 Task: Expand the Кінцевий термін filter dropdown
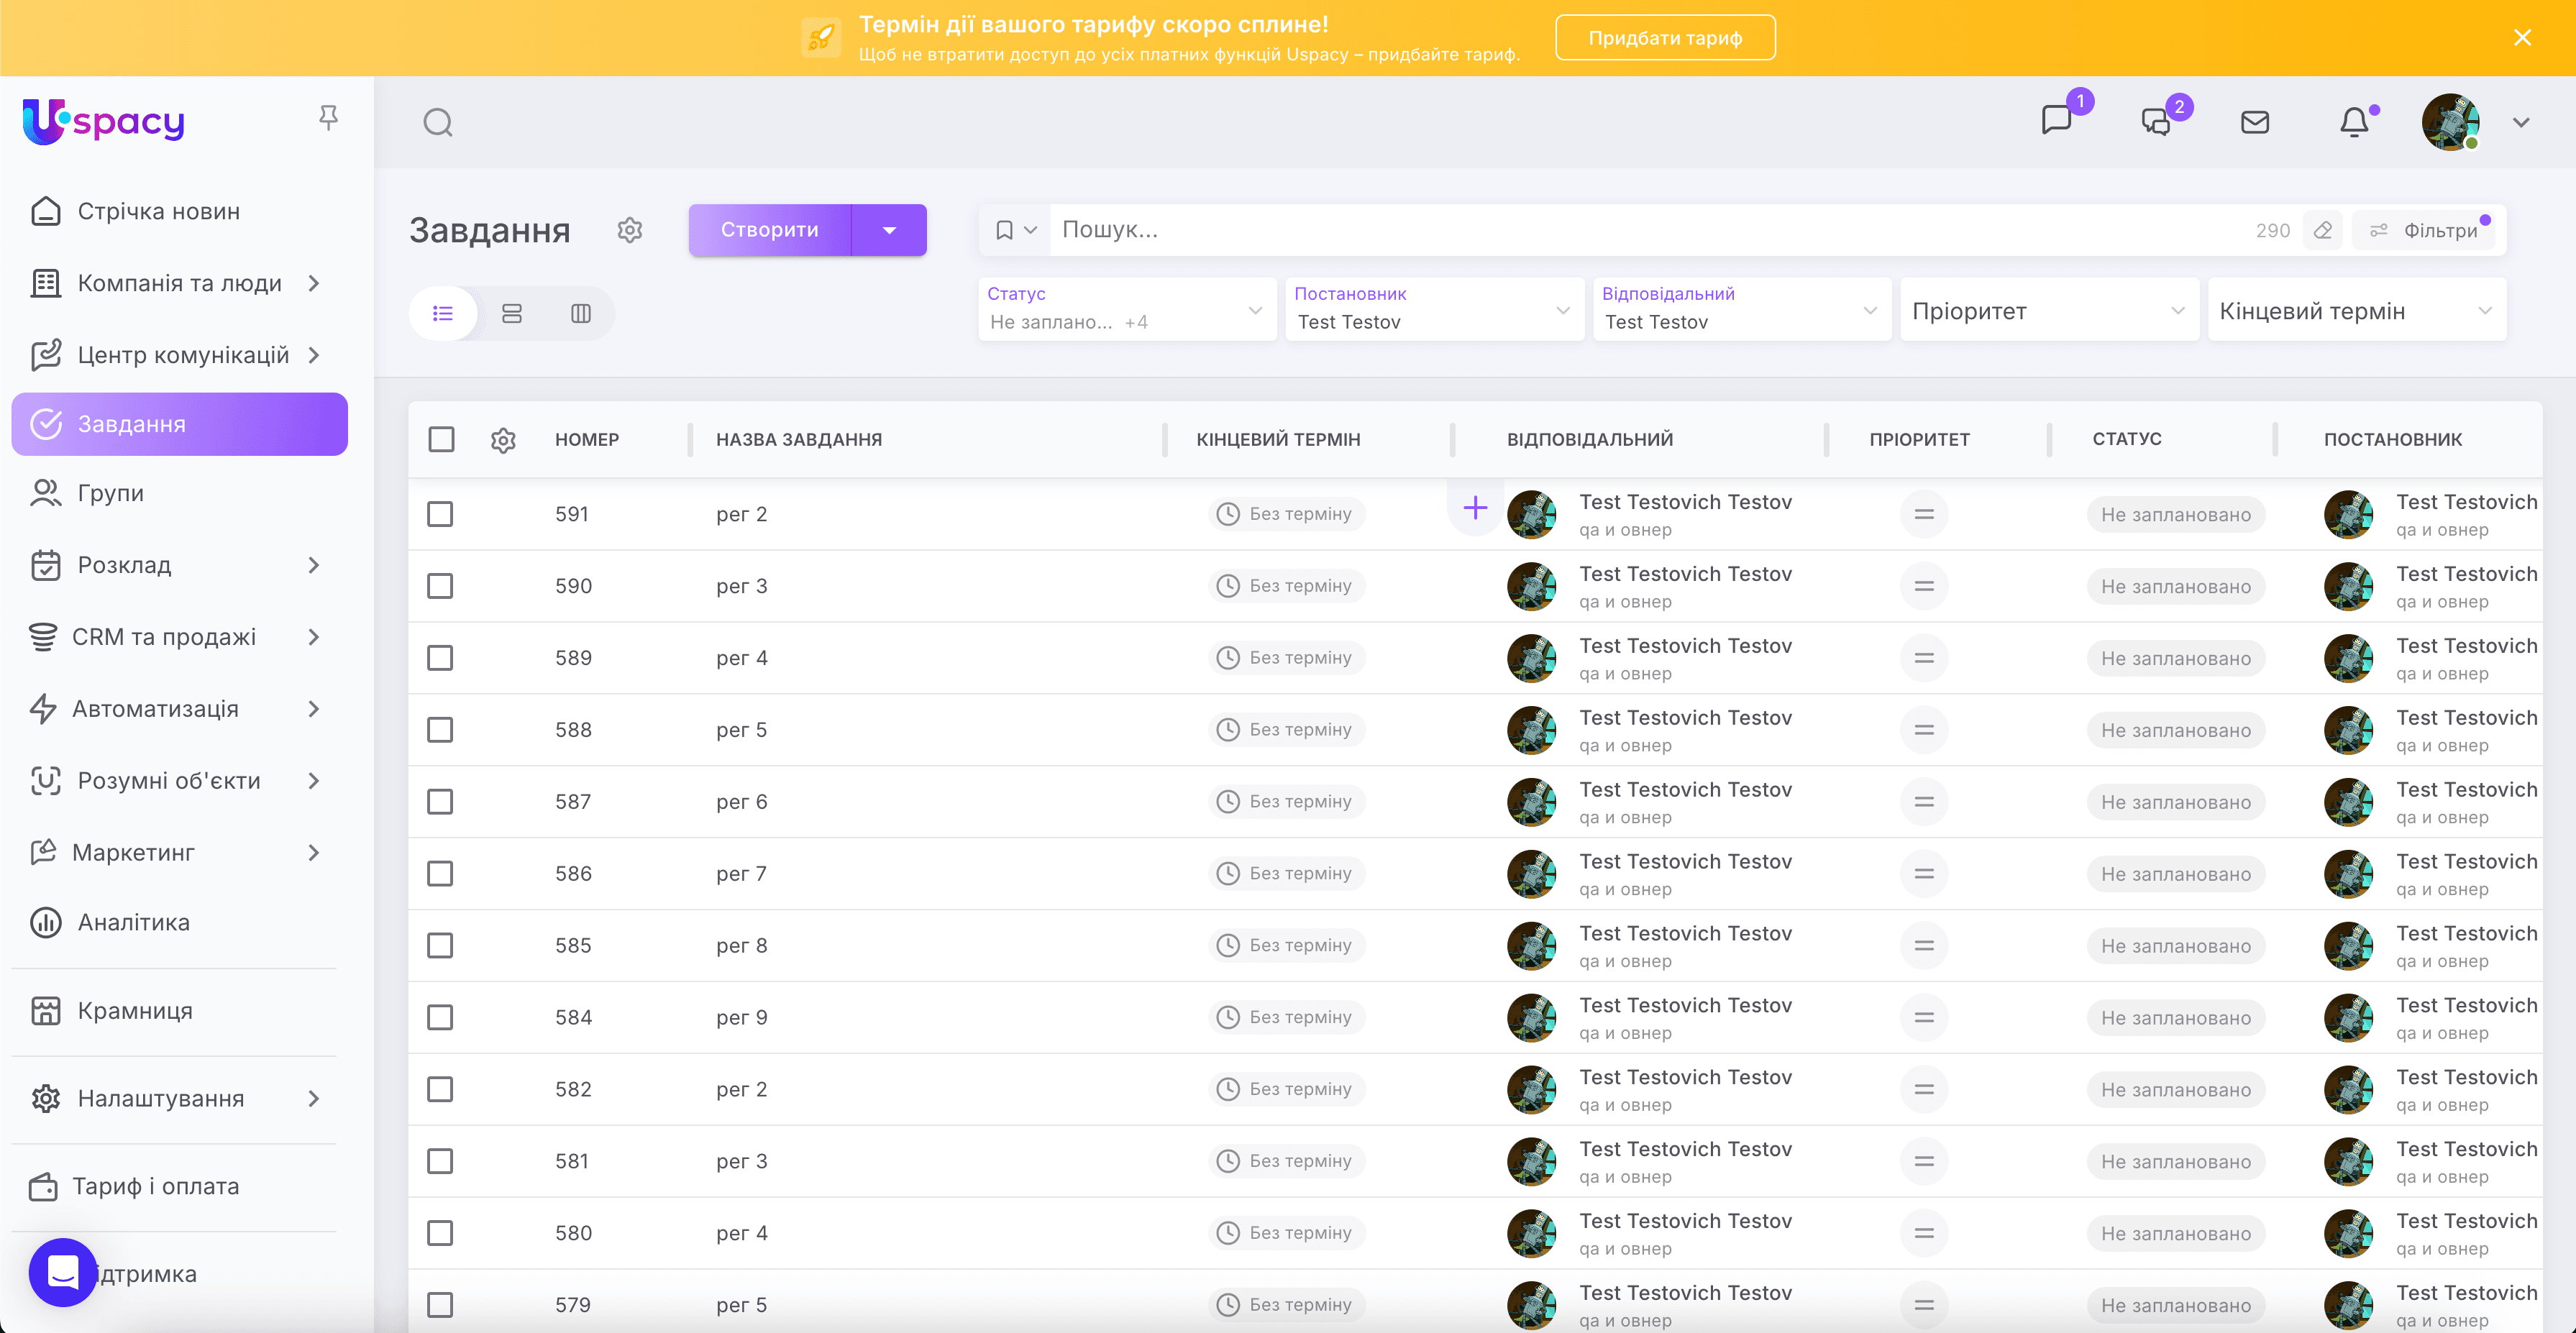point(2355,311)
